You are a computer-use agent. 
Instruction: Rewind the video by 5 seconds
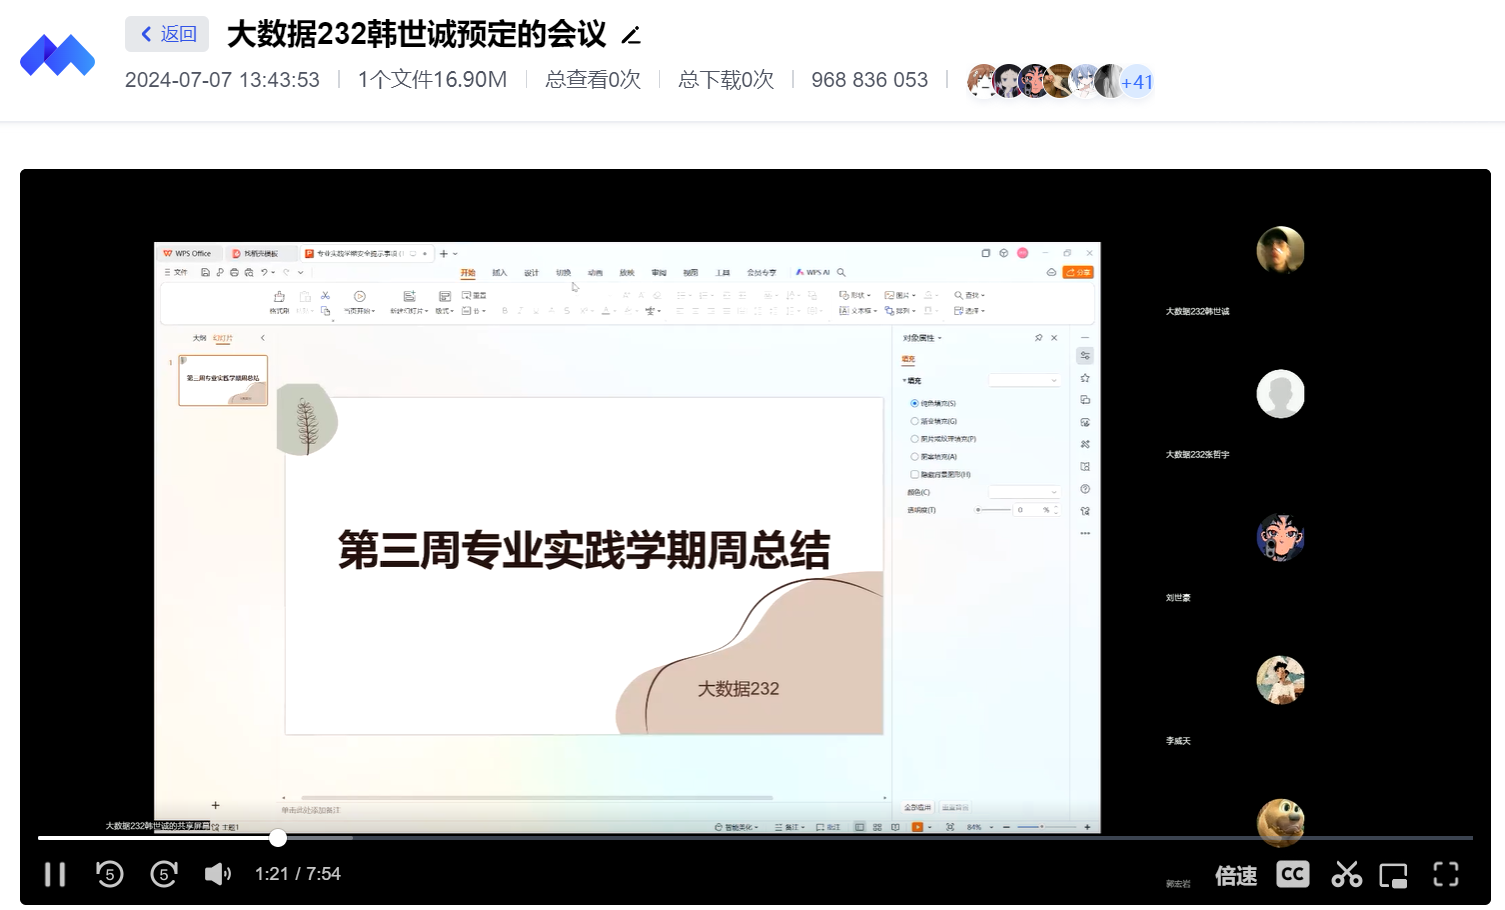click(109, 875)
